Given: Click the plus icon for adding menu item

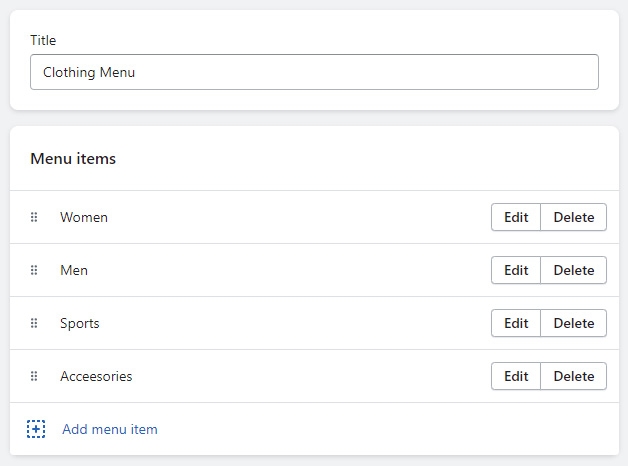Looking at the screenshot, I should [x=36, y=429].
